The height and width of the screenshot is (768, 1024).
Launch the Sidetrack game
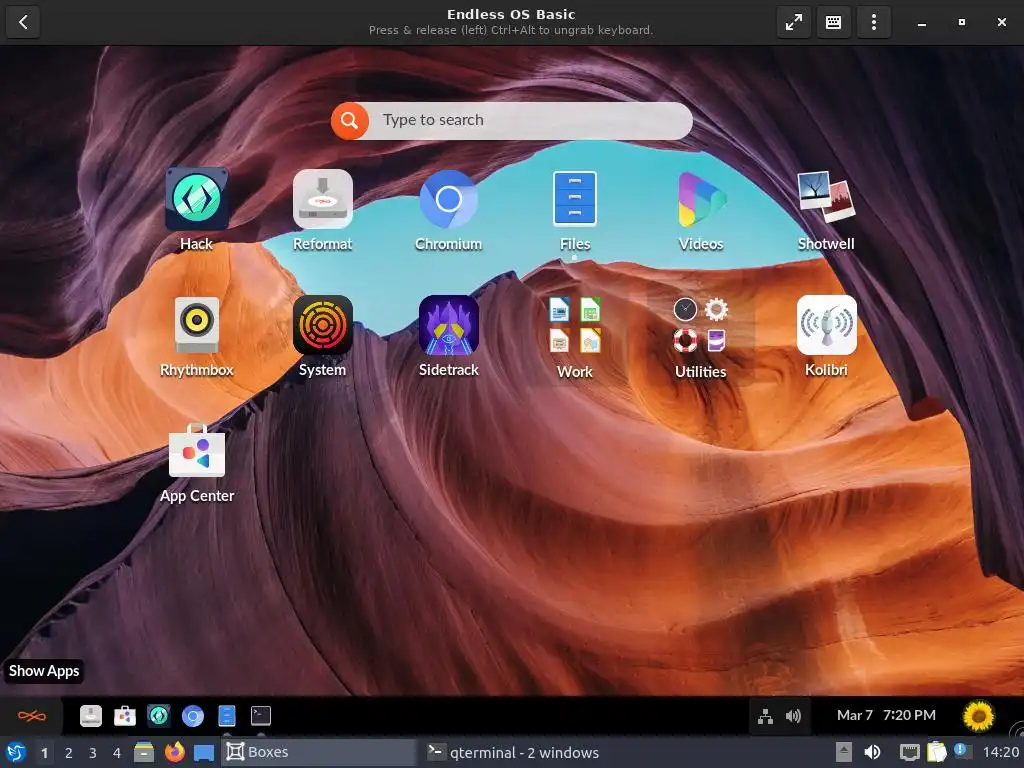tap(449, 325)
